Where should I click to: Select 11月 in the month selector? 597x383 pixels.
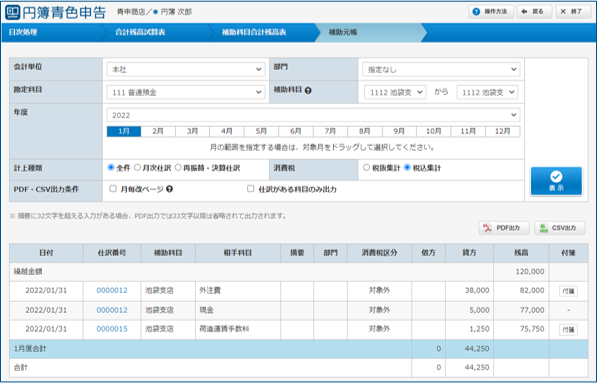pyautogui.click(x=468, y=131)
